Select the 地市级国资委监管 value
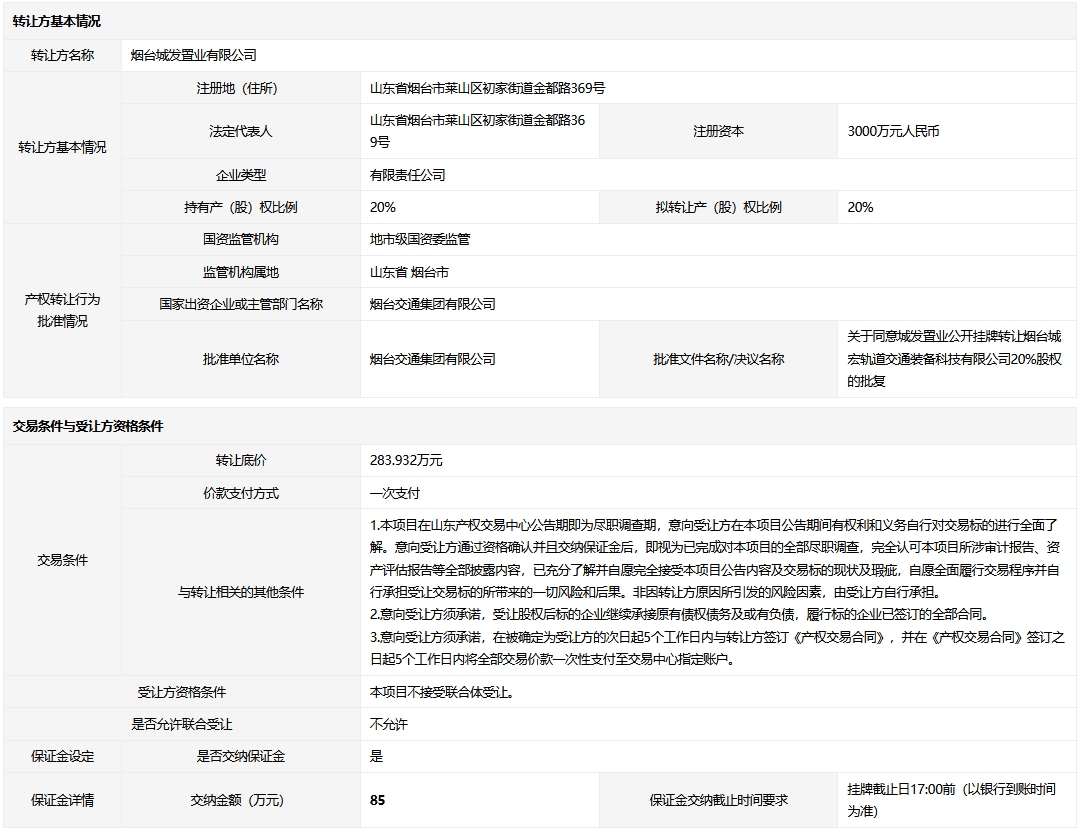Image resolution: width=1080 pixels, height=832 pixels. tap(420, 239)
